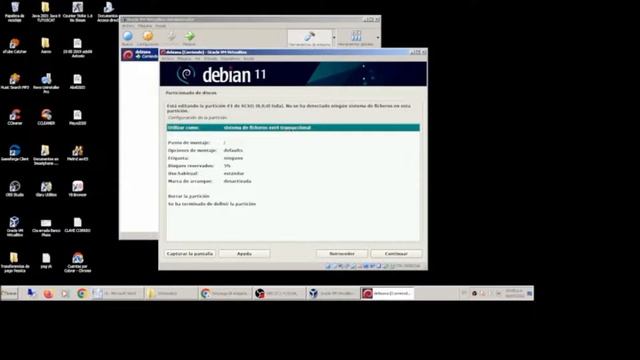Open Papelera de reciclaje desktop icon
Screen dimensions: 640x360
point(15,12)
